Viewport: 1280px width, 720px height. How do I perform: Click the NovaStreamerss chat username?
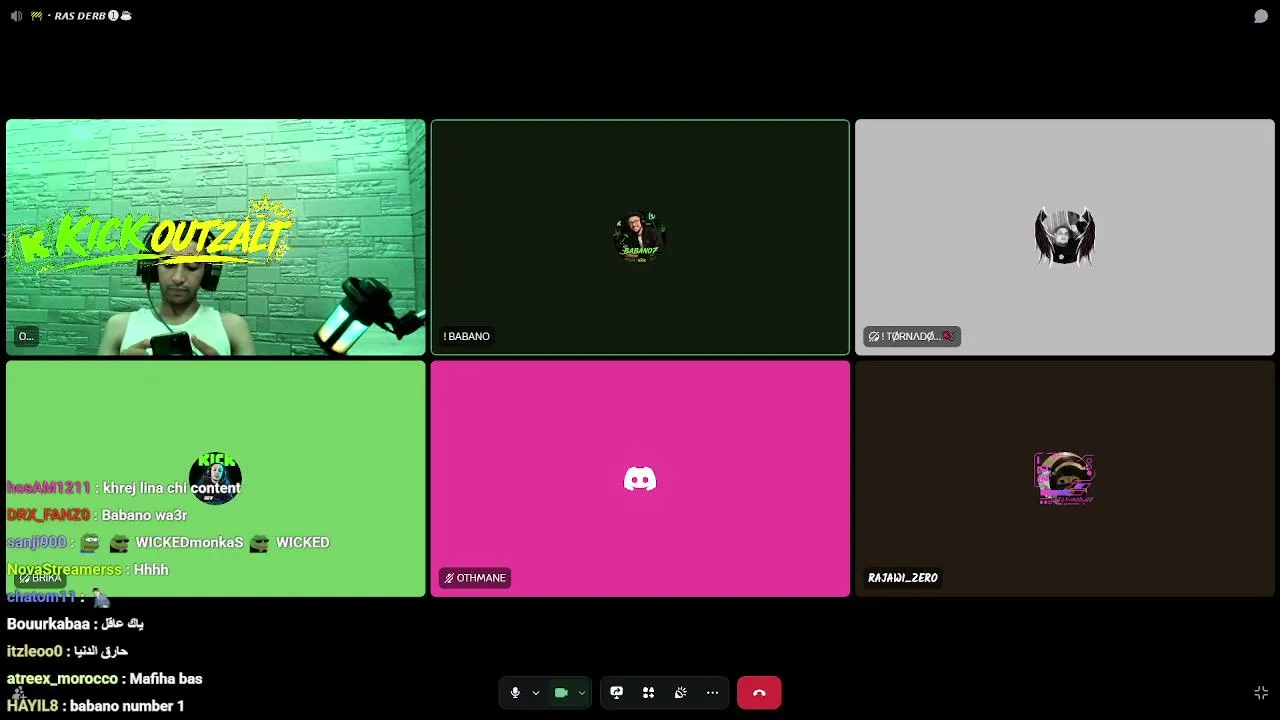pos(64,569)
